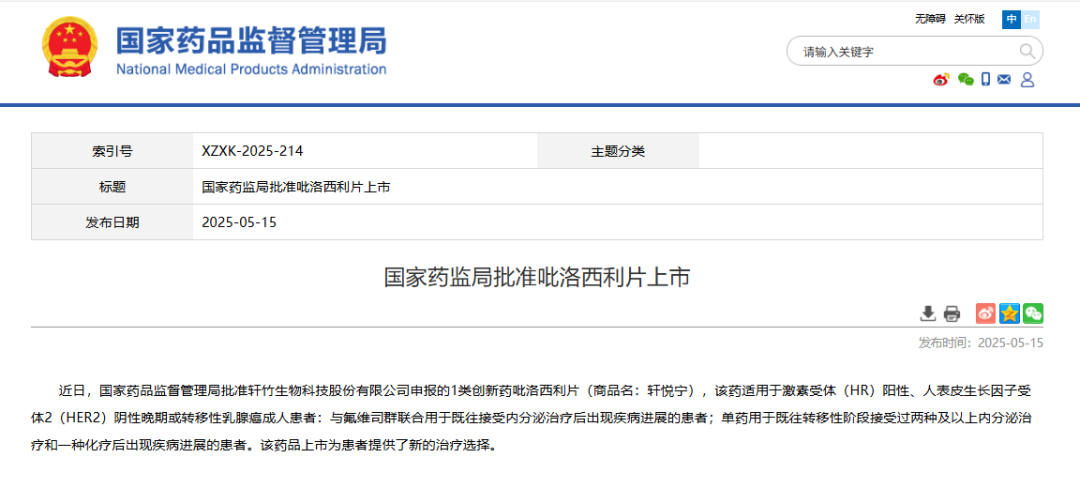
Task: Share the article via the WeChat square icon
Action: tap(1033, 314)
